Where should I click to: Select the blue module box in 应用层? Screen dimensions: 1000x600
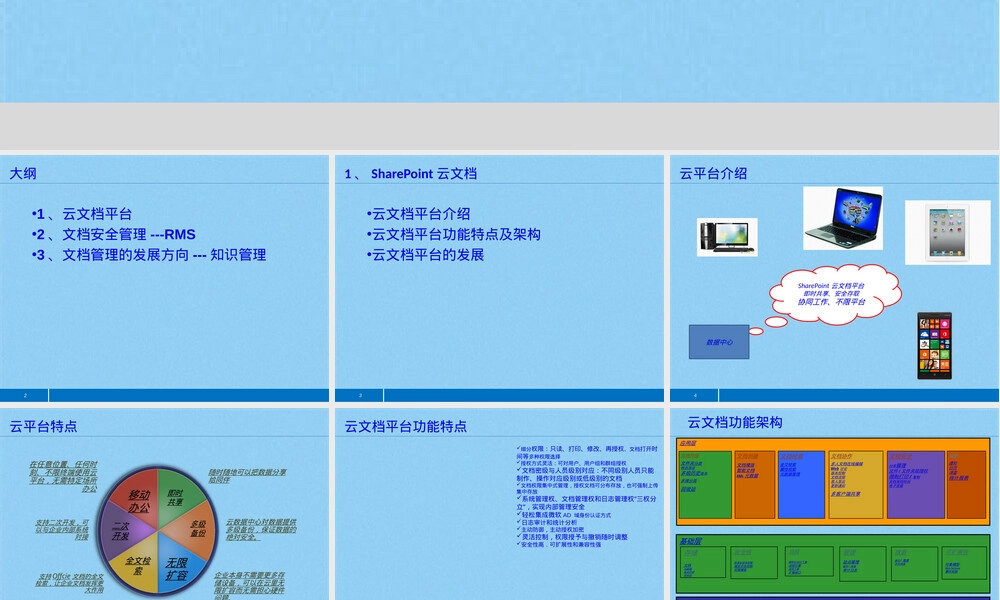tap(802, 485)
